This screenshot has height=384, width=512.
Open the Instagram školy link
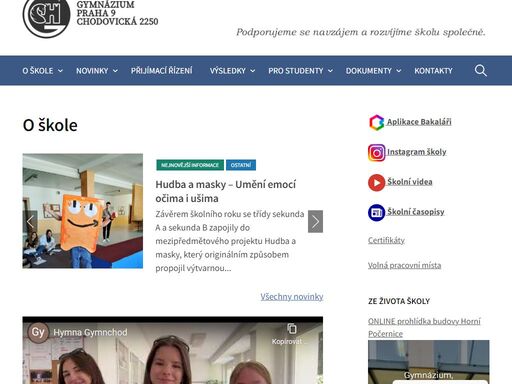(x=416, y=152)
